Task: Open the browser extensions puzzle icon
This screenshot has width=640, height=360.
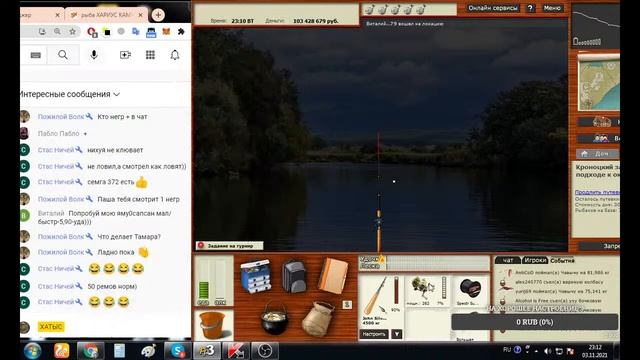Action: coord(181,31)
